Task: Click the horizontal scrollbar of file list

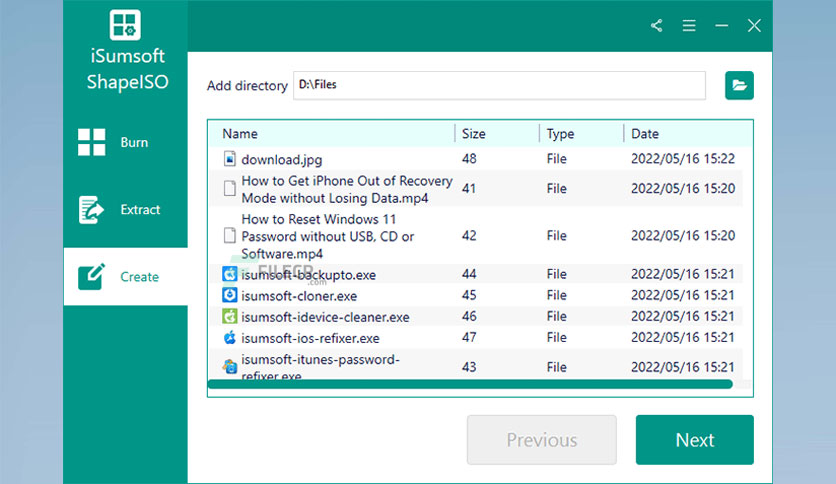Action: click(x=470, y=384)
